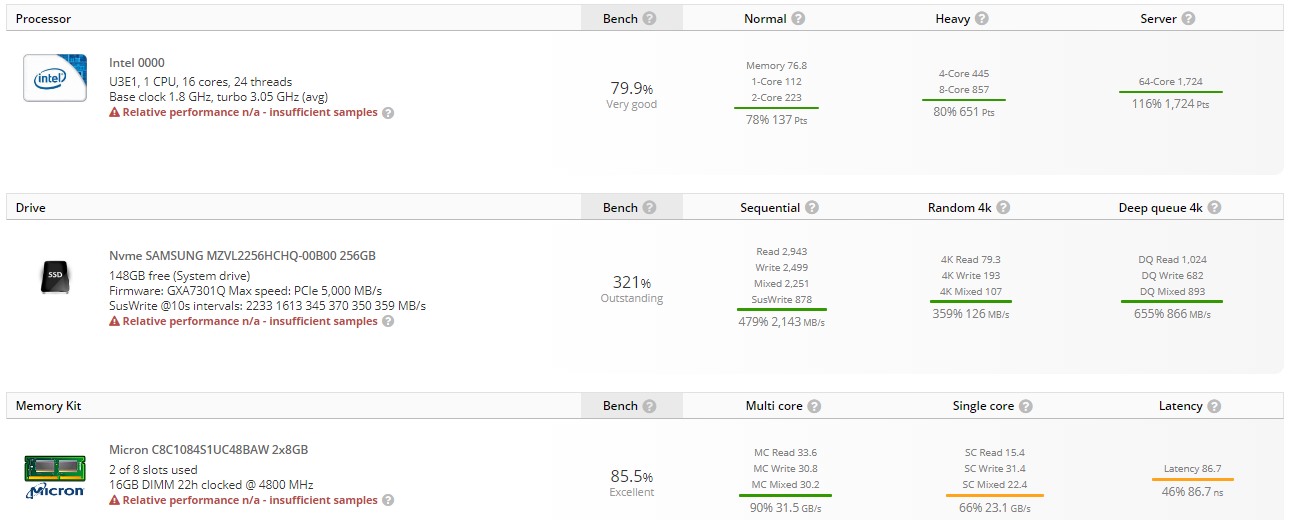Click the help icon beside Heavy
The image size is (1290, 520).
982,18
